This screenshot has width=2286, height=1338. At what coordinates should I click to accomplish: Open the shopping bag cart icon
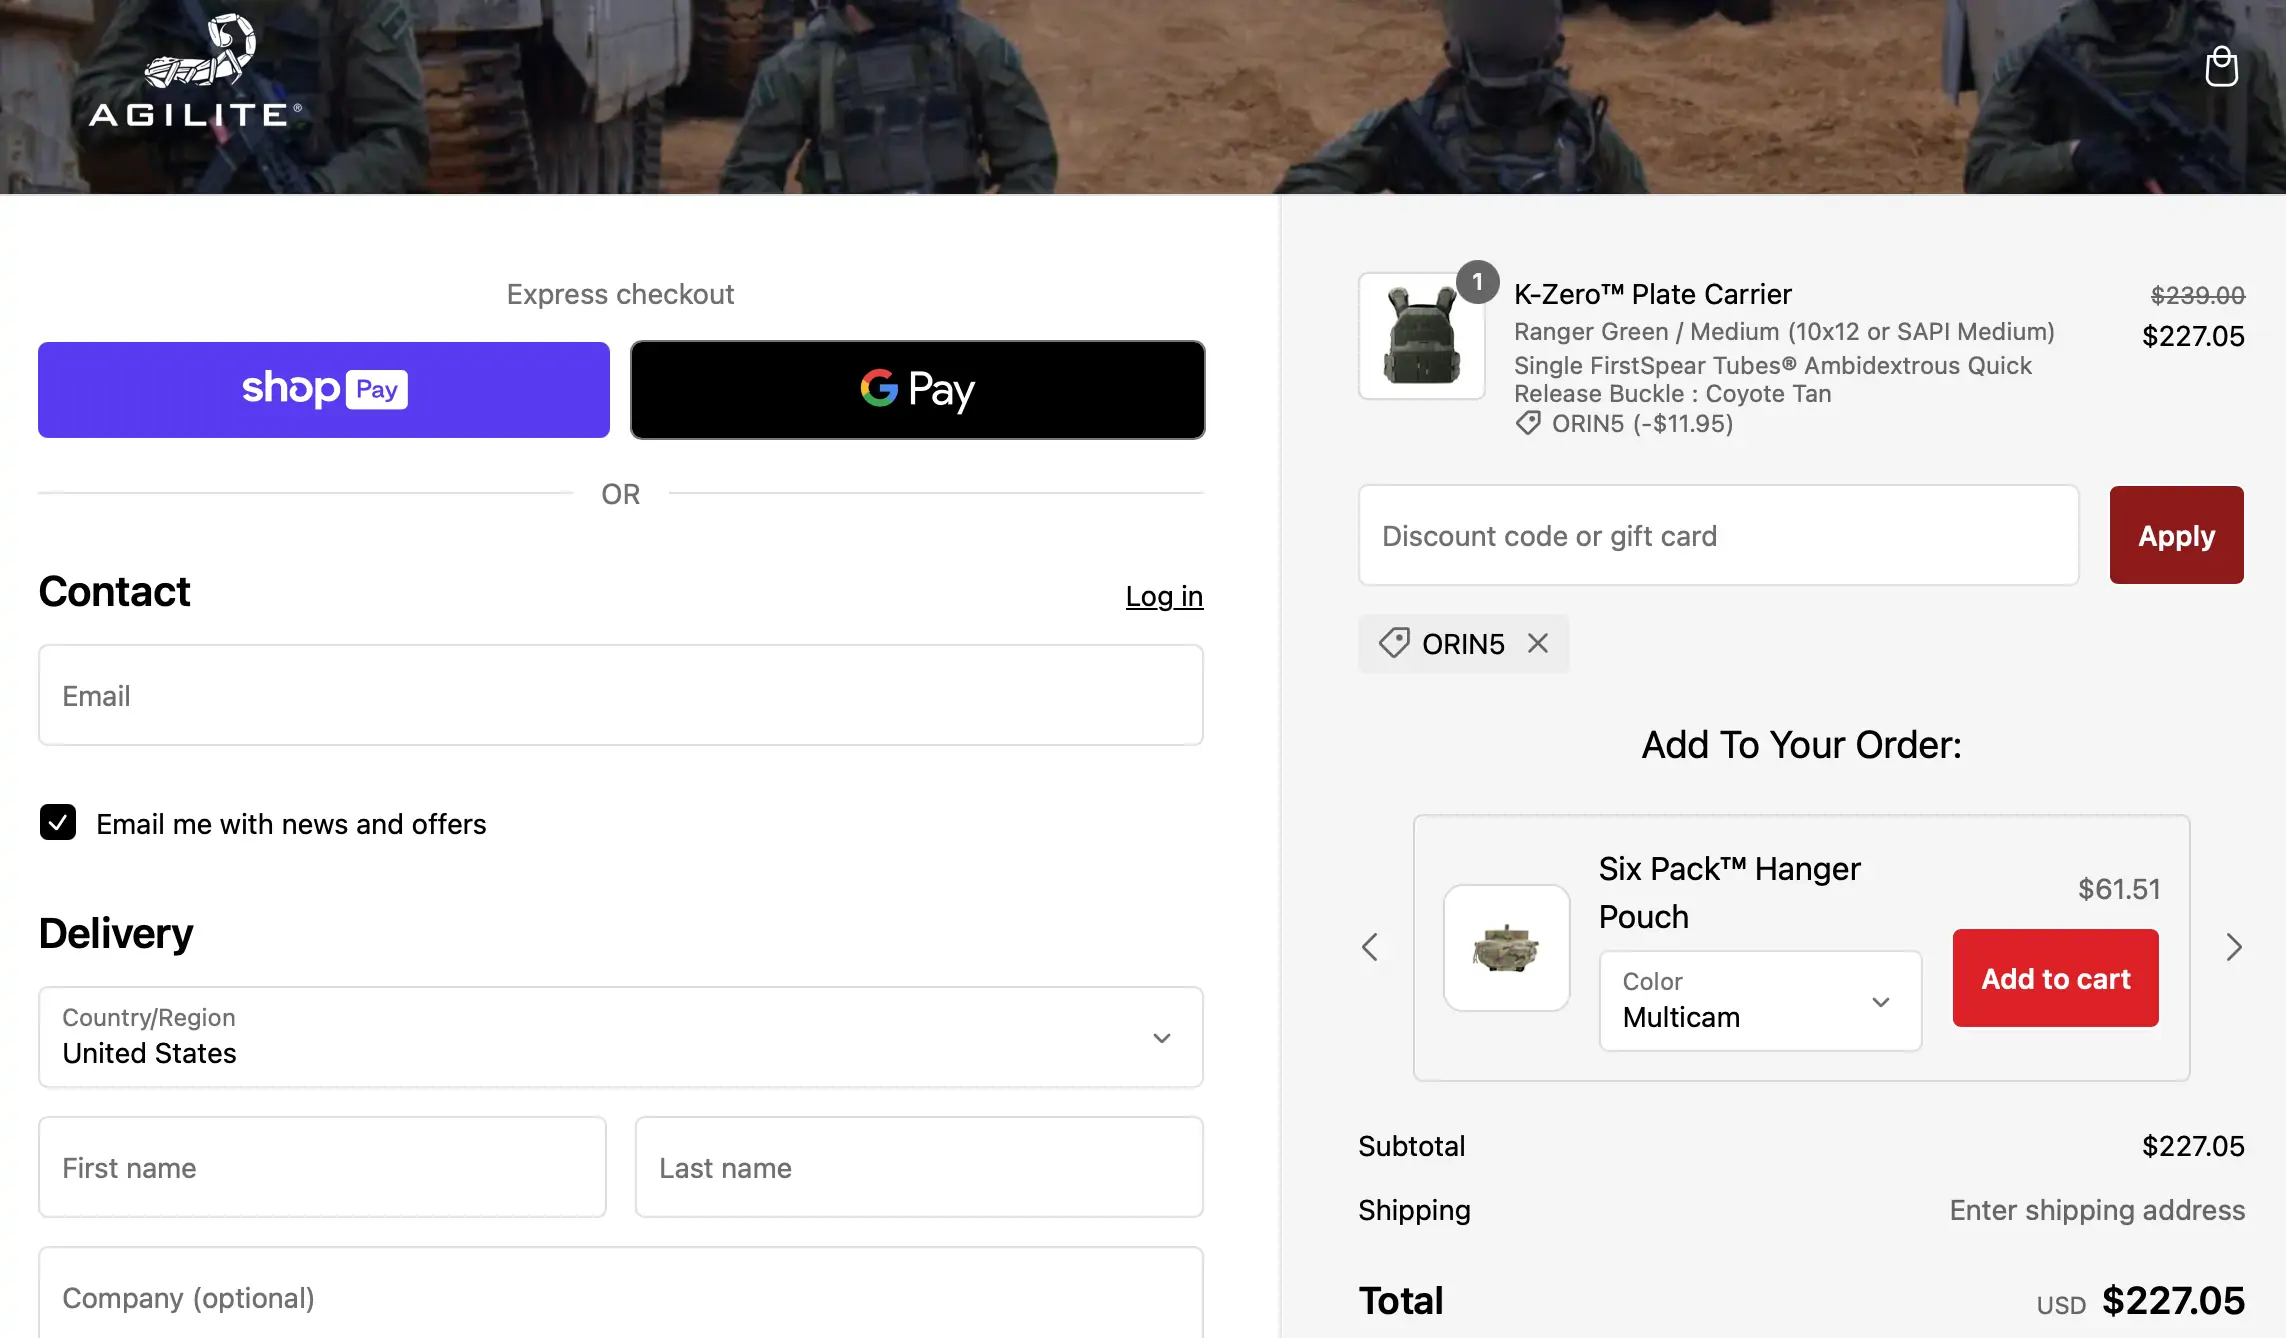2221,67
